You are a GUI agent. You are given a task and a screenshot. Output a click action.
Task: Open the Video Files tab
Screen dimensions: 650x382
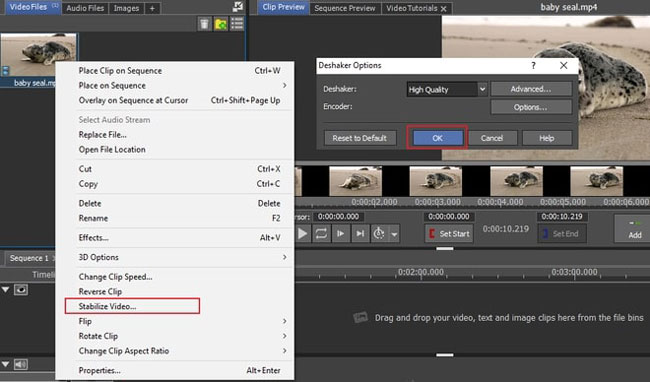(32, 7)
